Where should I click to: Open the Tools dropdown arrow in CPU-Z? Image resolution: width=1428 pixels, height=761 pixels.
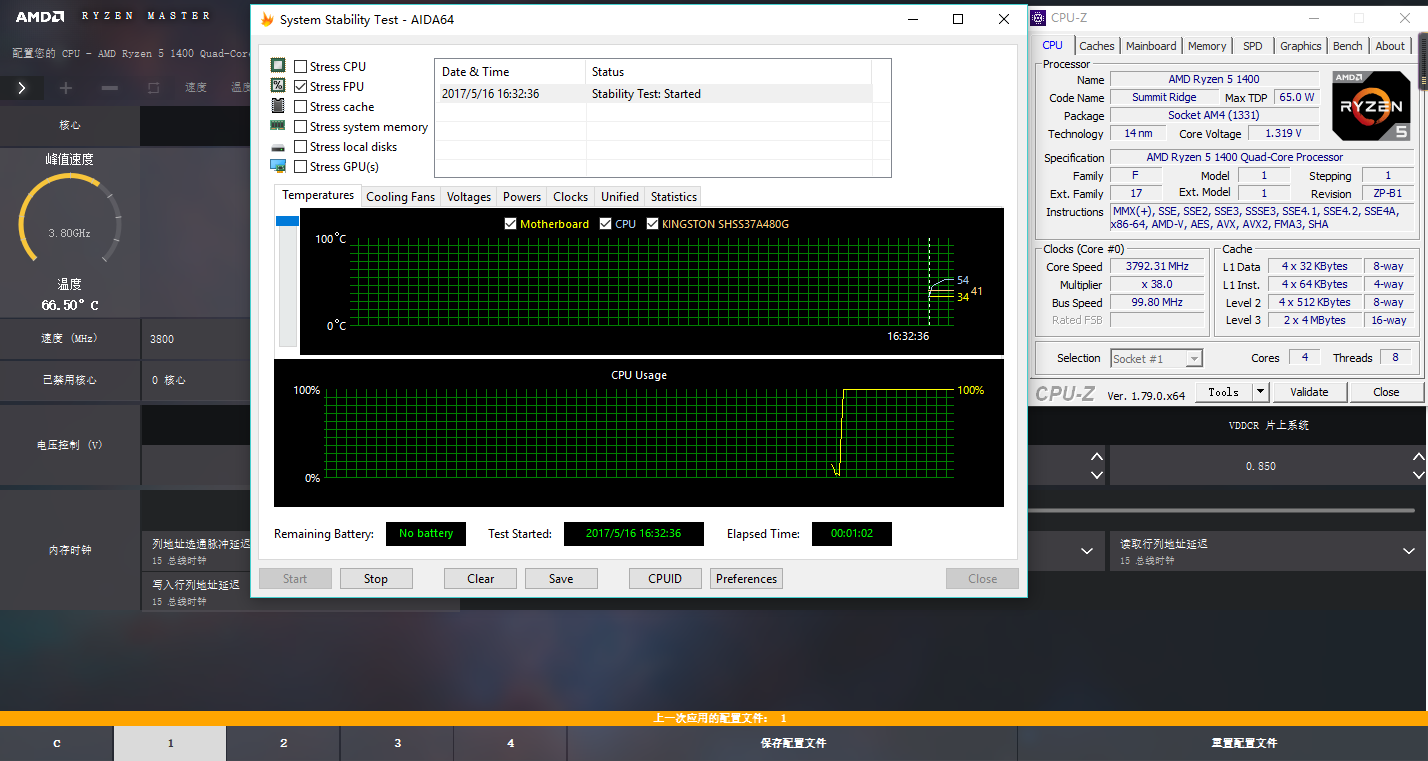1260,392
